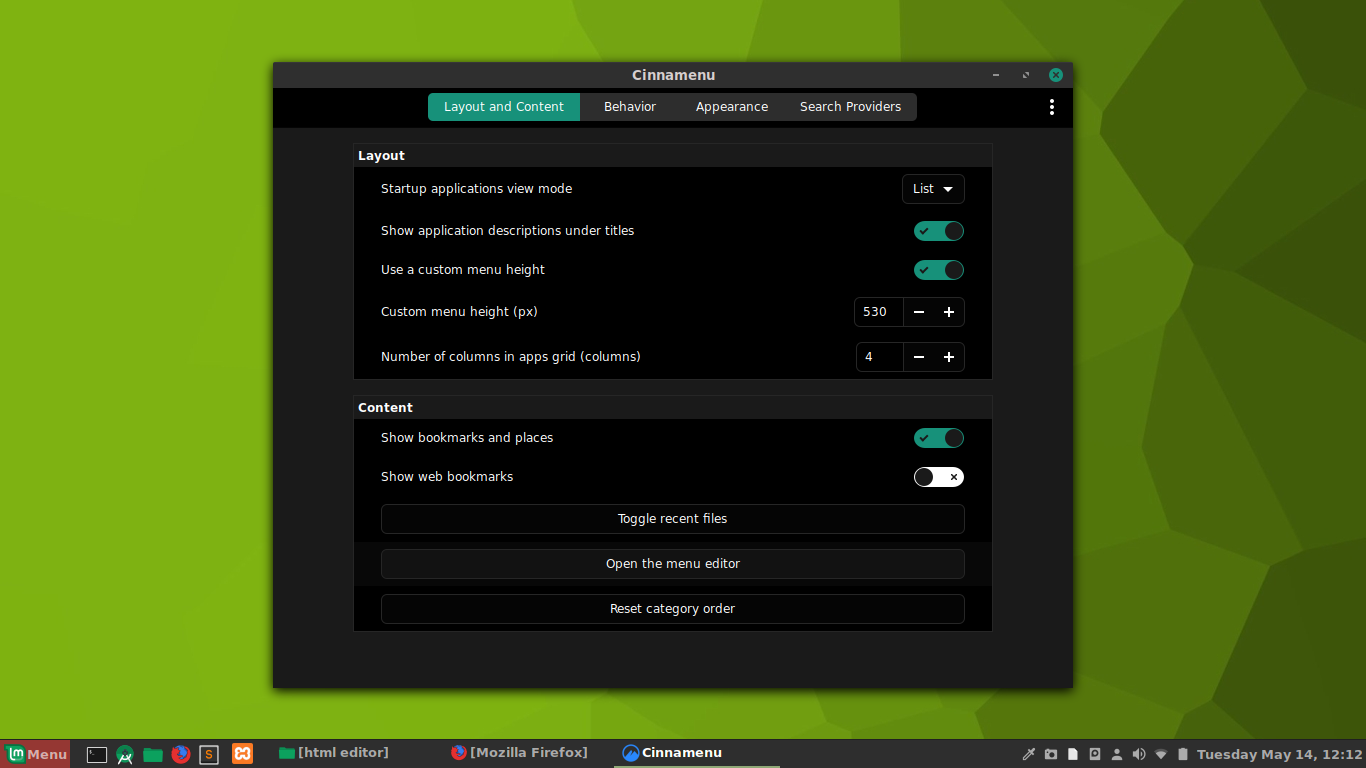Image resolution: width=1366 pixels, height=768 pixels.
Task: Launch Firefox from the taskbar icon
Action: [181, 754]
